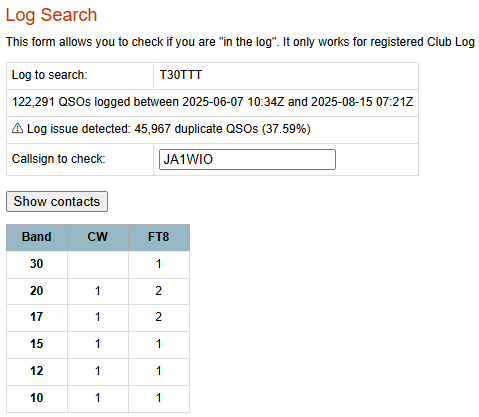Select the 20 band row label
The image size is (479, 417).
tap(37, 291)
